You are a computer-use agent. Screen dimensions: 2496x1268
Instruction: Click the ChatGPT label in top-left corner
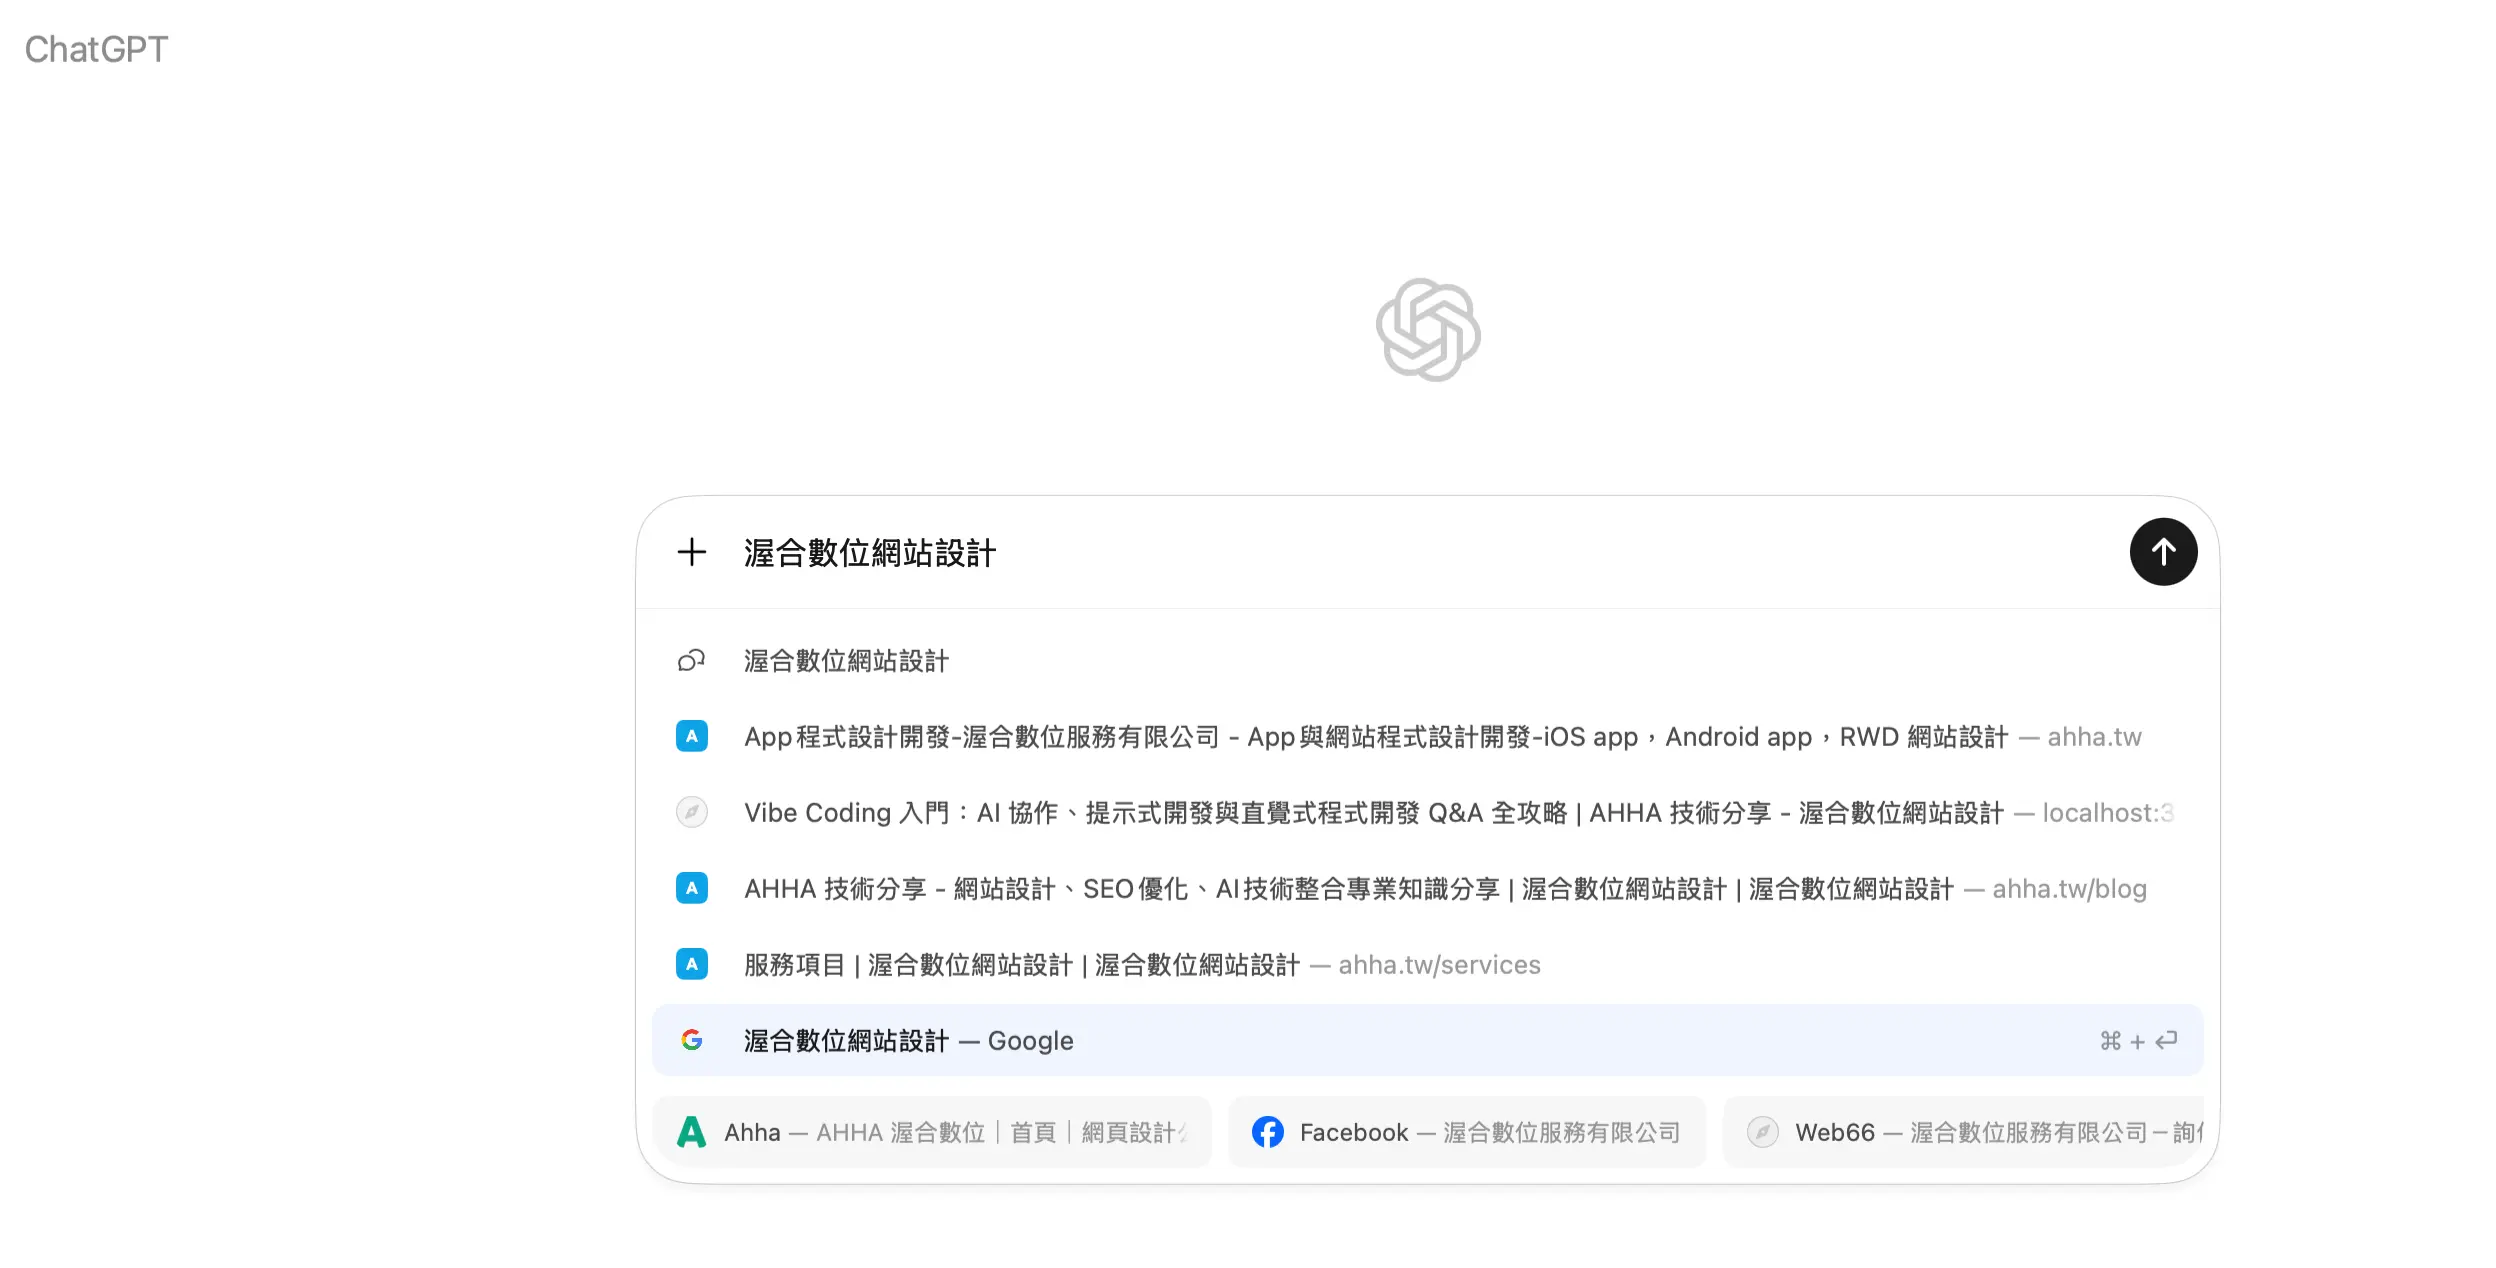pyautogui.click(x=96, y=49)
